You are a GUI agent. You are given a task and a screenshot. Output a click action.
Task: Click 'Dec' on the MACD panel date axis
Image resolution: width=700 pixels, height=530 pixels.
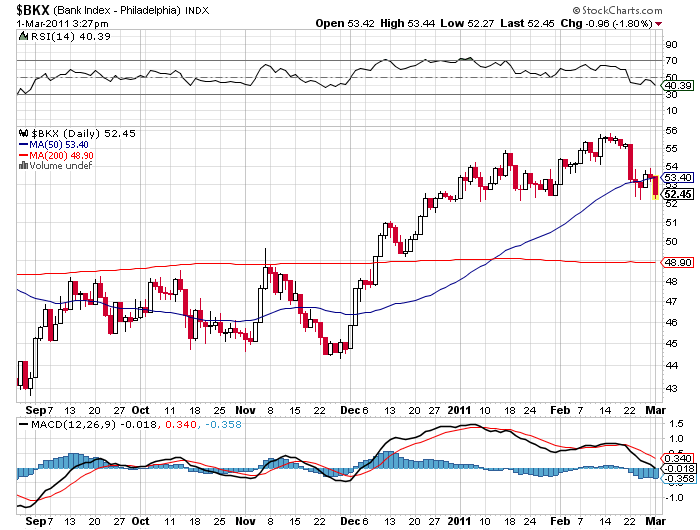coord(350,521)
